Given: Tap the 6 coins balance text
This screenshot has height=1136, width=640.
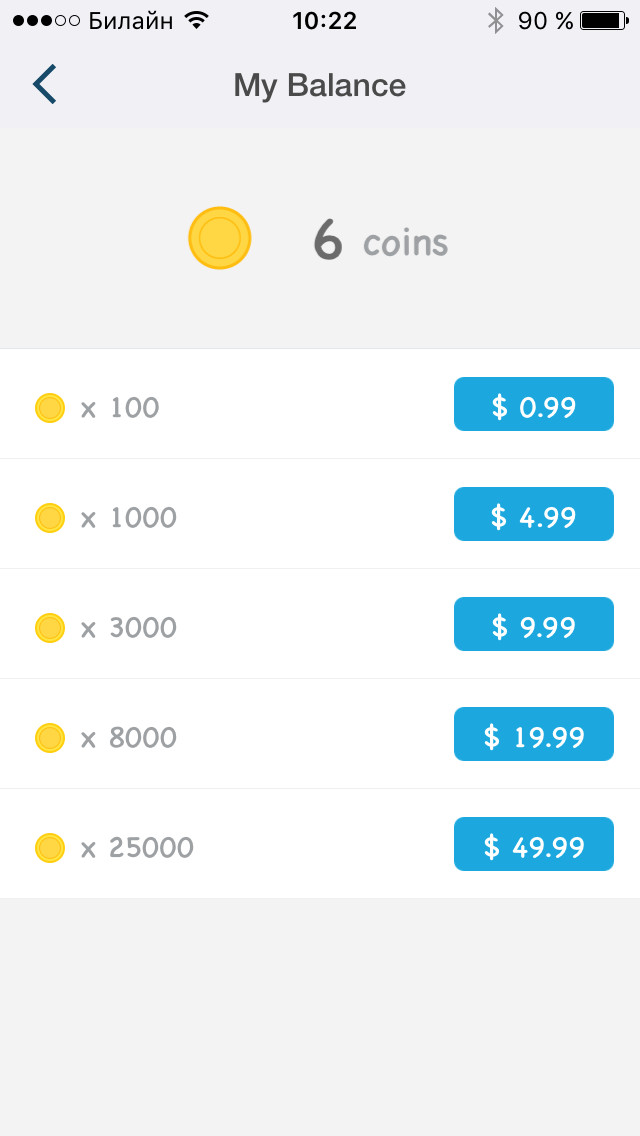Looking at the screenshot, I should point(381,241).
